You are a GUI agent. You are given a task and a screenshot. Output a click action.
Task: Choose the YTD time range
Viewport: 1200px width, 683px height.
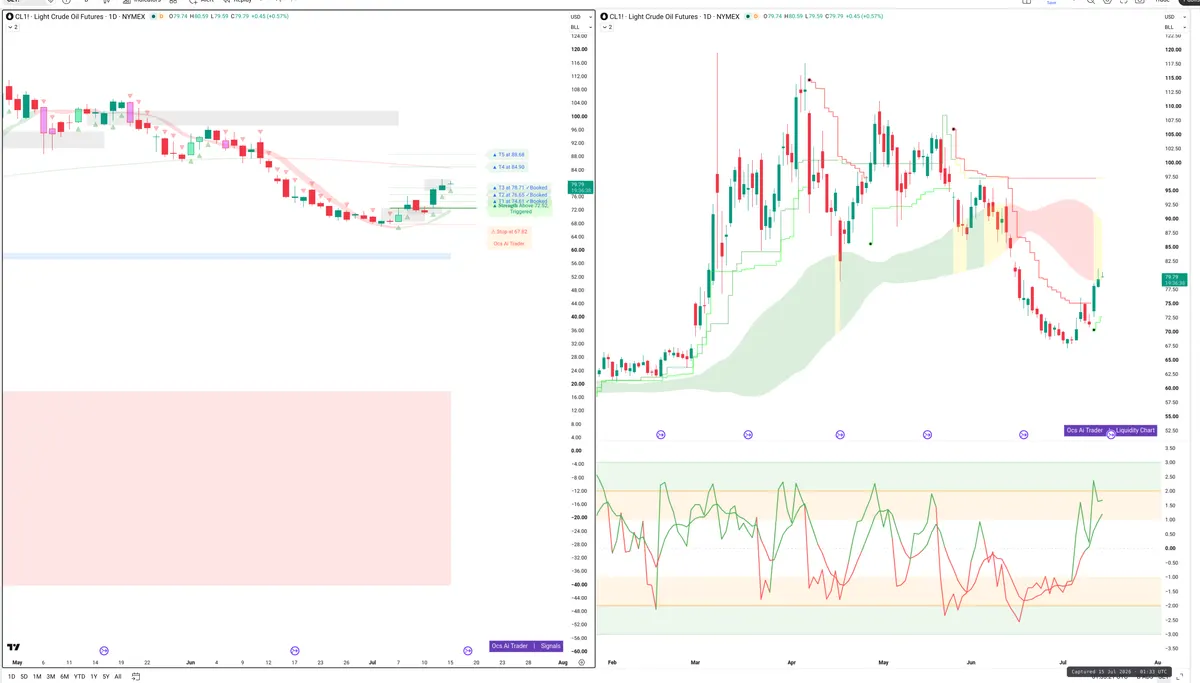(79, 676)
